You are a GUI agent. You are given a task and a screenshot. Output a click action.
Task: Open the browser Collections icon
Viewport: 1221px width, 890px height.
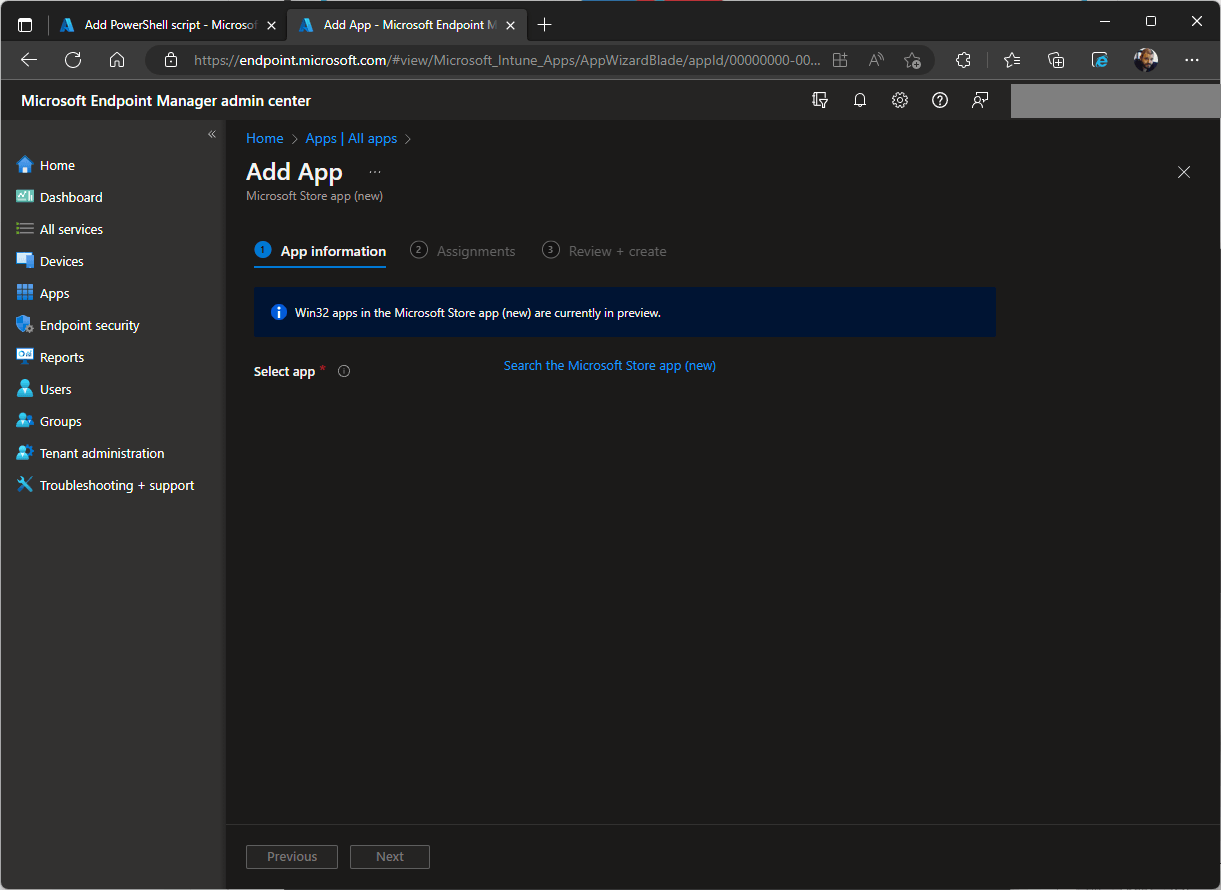(1056, 60)
